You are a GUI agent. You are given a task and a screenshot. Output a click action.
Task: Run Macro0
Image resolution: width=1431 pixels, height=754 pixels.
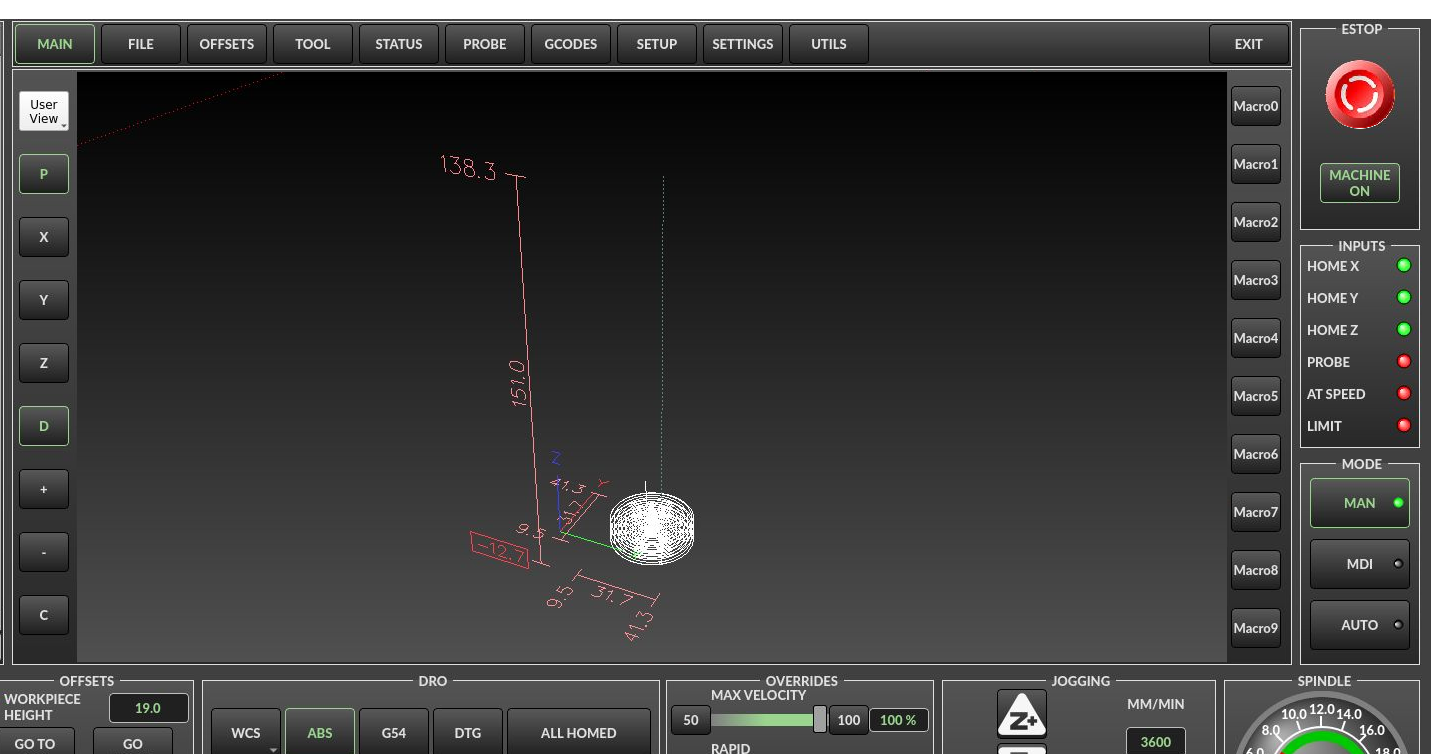tap(1256, 106)
